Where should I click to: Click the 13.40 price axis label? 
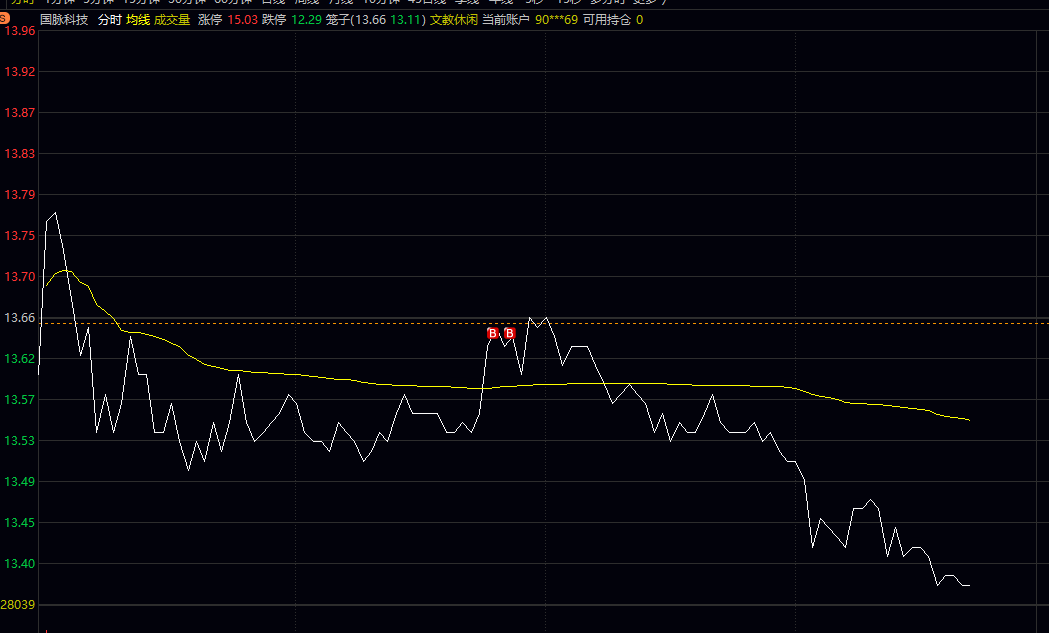pyautogui.click(x=19, y=563)
